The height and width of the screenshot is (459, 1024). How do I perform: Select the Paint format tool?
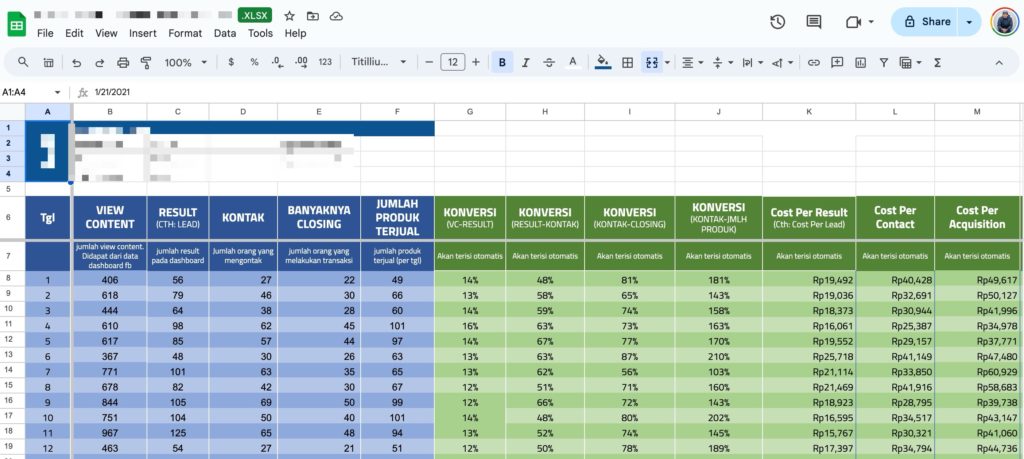click(146, 62)
